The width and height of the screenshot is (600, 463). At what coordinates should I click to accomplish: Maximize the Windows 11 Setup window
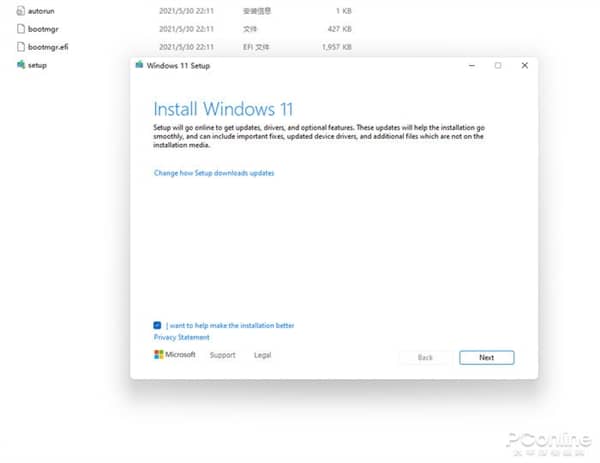click(x=498, y=66)
